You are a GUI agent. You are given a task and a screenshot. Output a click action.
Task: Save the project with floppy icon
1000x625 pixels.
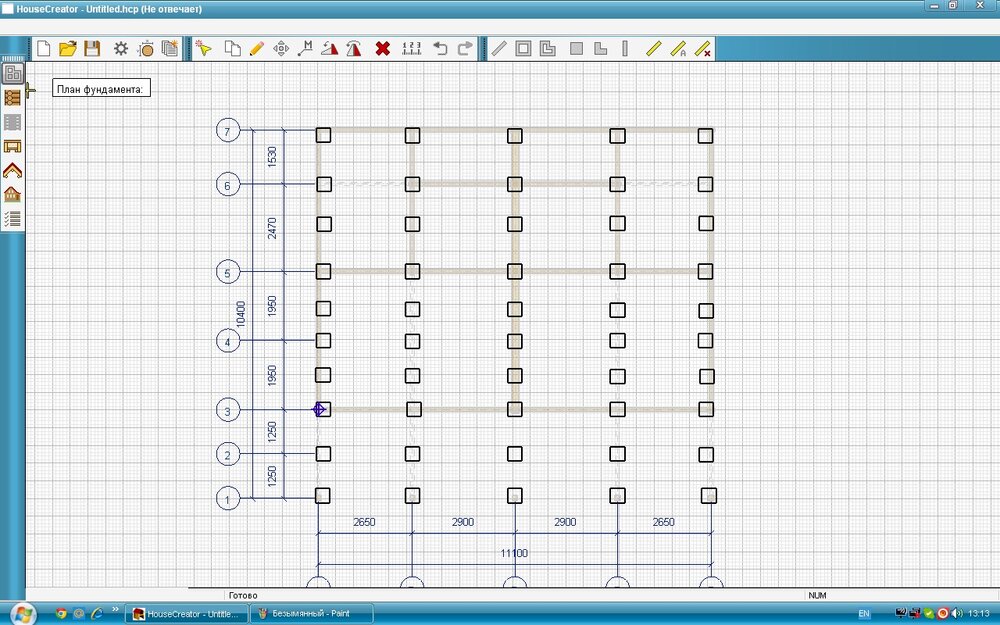[92, 48]
